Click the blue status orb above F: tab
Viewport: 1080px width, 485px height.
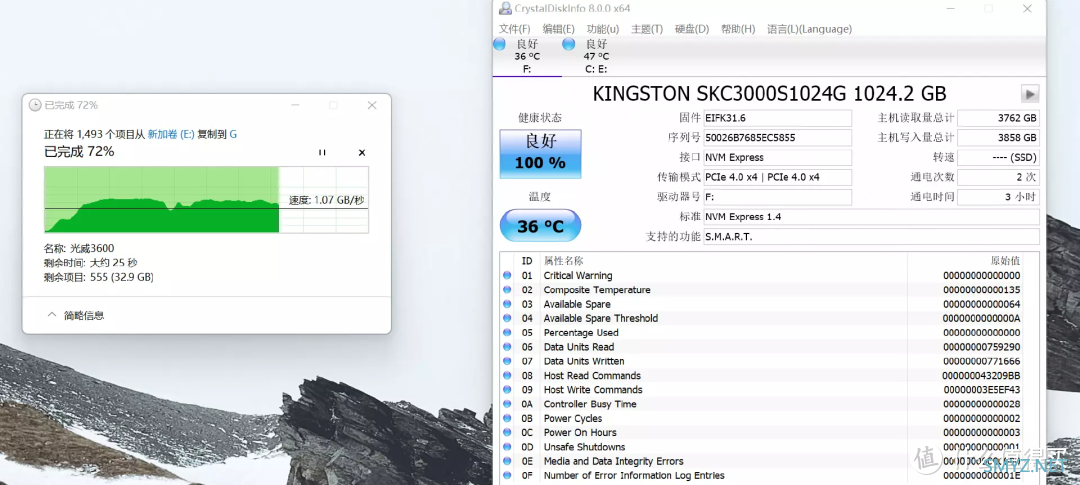tap(499, 44)
